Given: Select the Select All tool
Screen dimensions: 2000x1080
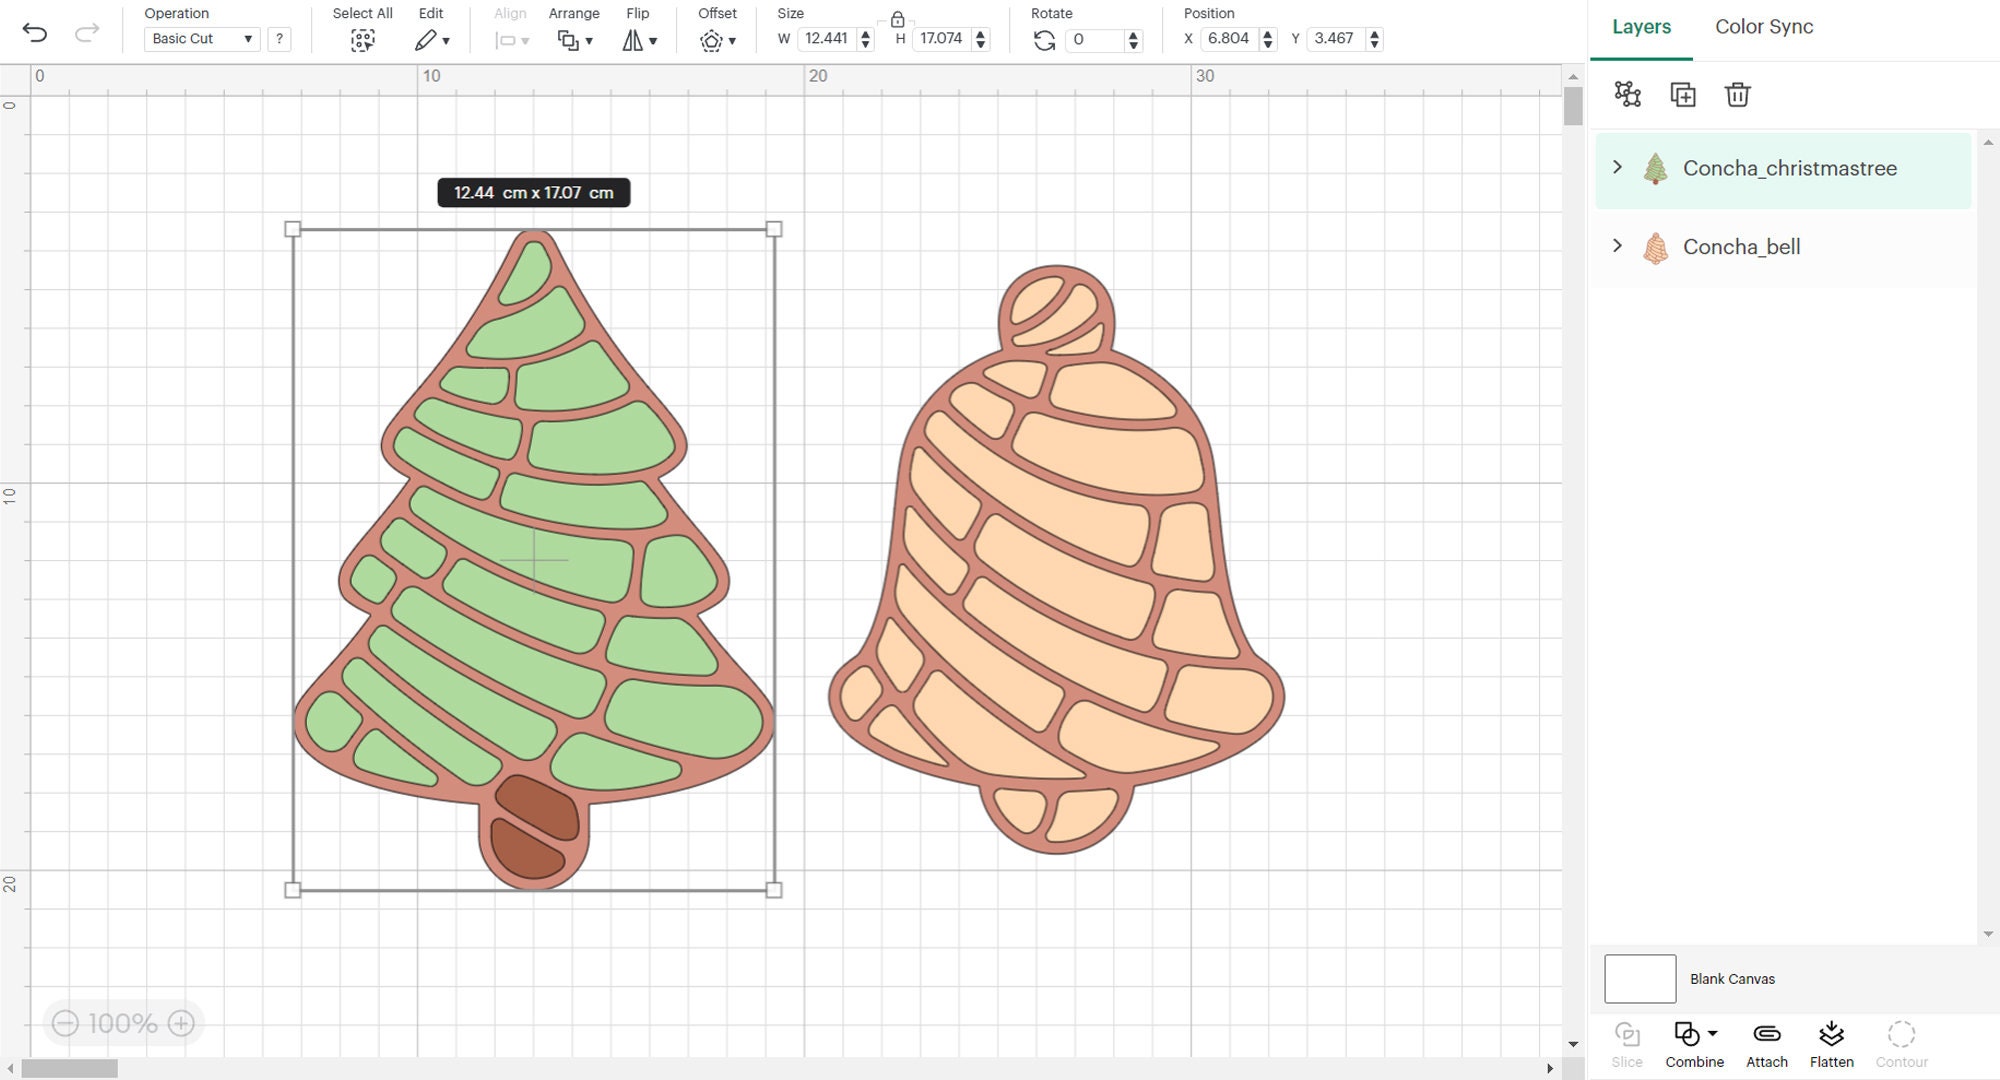Looking at the screenshot, I should [362, 39].
